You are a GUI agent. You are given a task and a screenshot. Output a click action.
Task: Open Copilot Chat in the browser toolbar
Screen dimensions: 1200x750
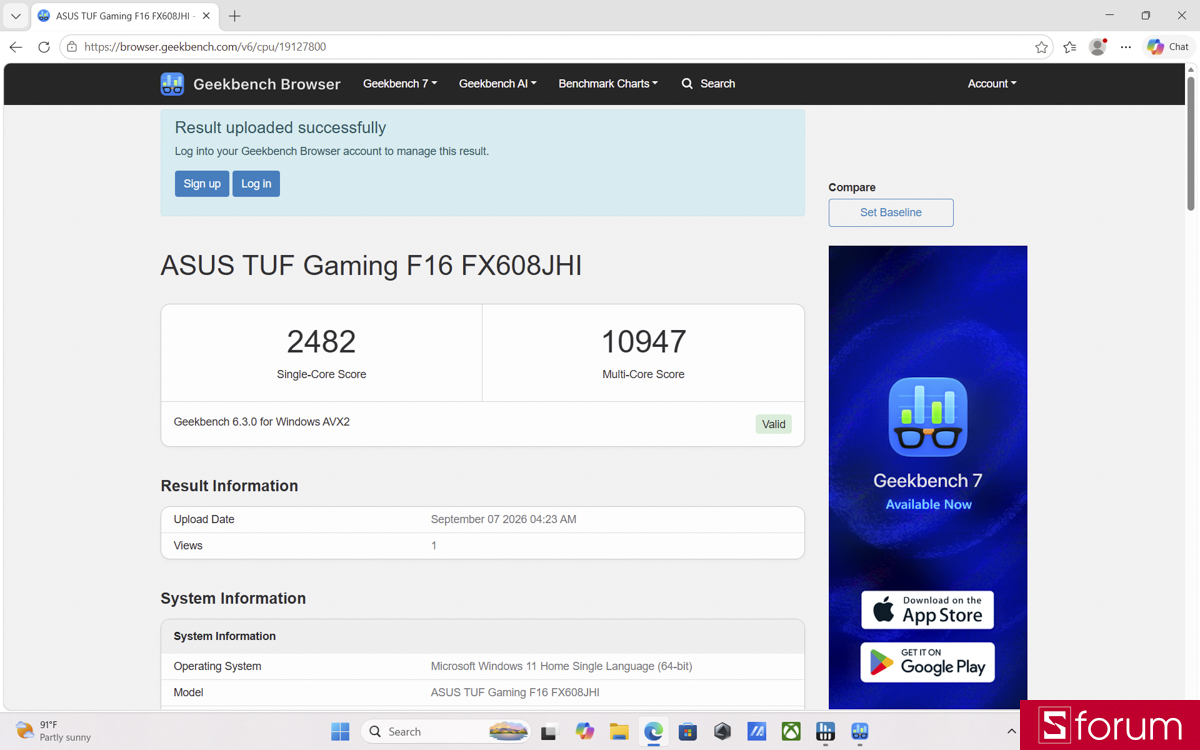[1168, 47]
